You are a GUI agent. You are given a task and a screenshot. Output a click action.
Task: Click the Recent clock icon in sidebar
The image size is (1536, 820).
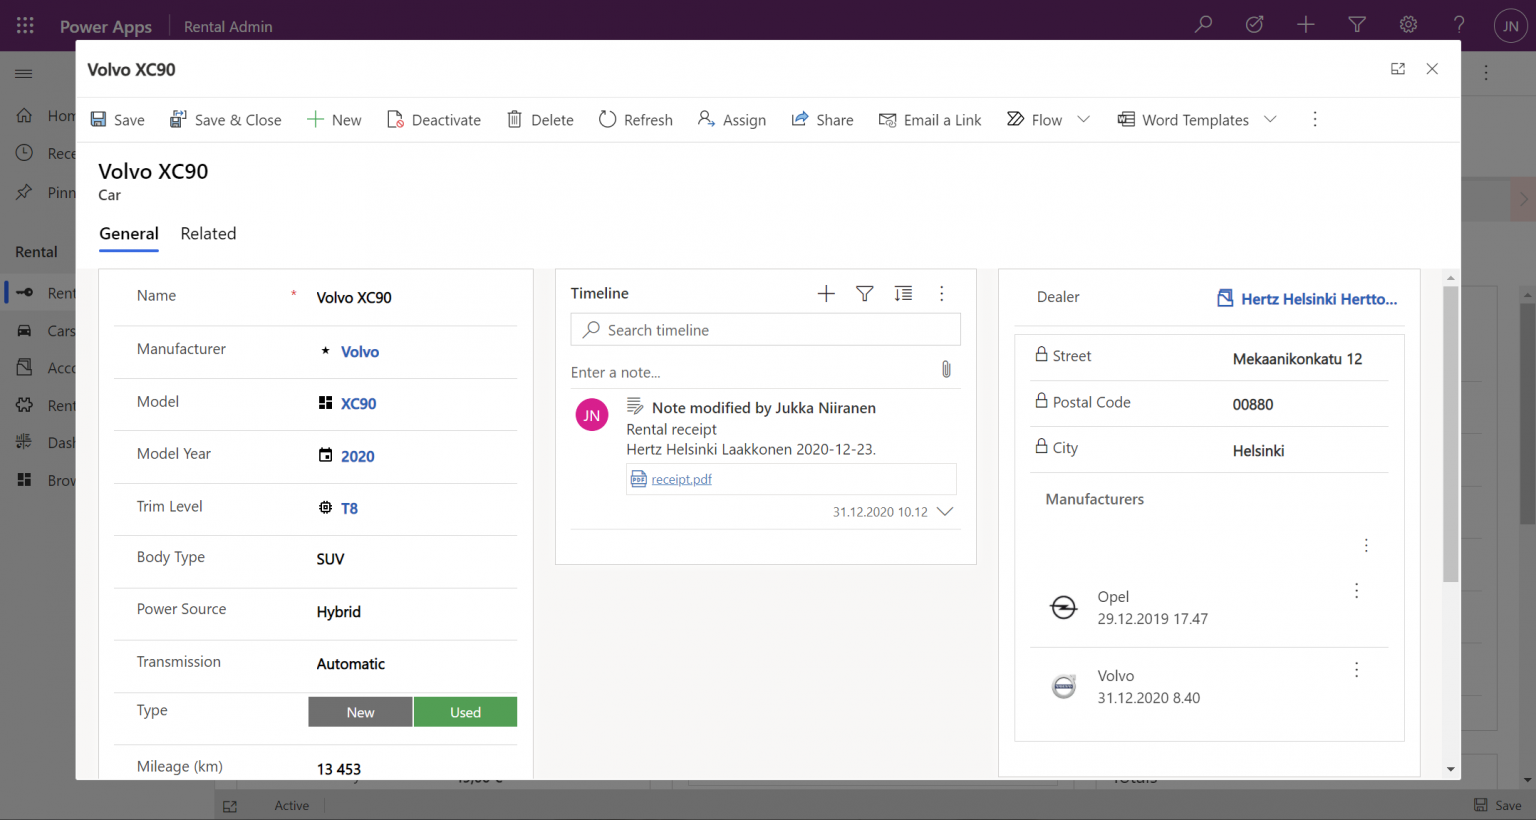pyautogui.click(x=24, y=153)
